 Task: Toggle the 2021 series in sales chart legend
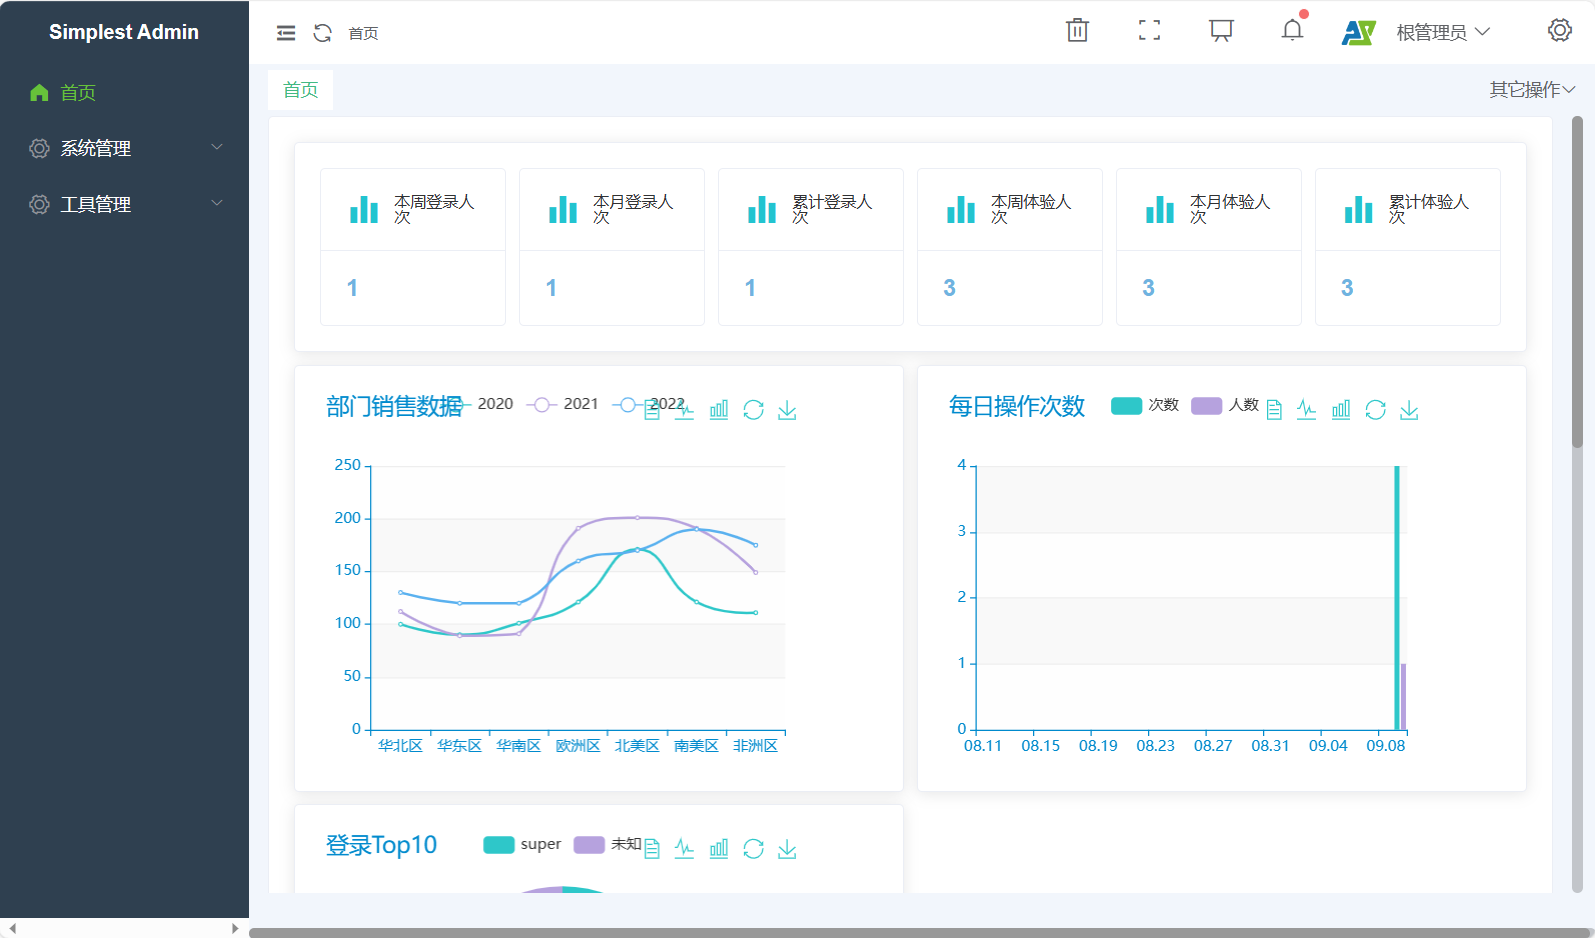pyautogui.click(x=566, y=404)
